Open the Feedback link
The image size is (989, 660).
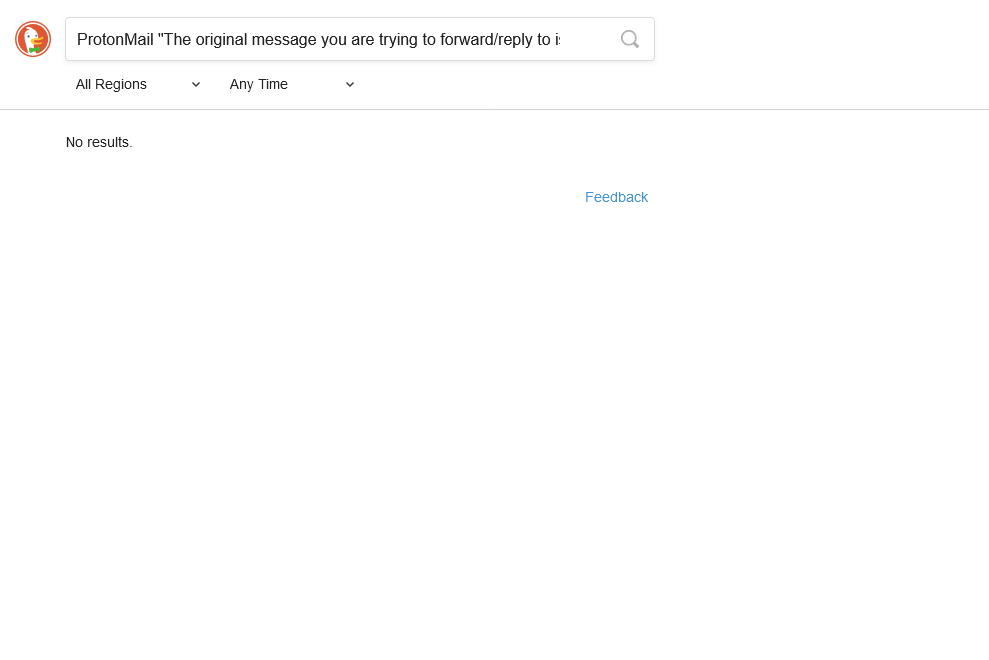pos(616,197)
